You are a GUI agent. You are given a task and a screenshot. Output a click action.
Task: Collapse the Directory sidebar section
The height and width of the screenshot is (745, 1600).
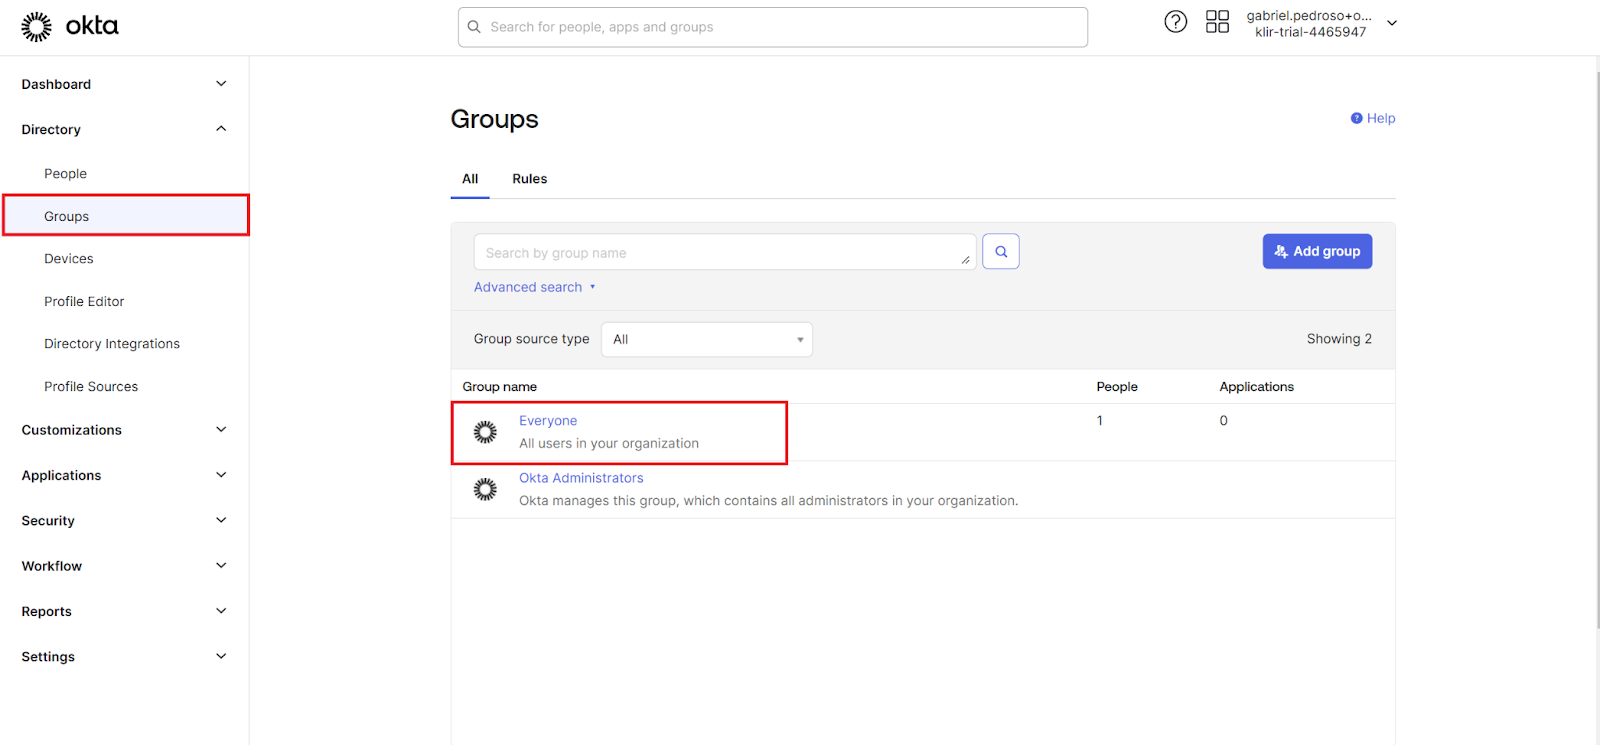(221, 129)
